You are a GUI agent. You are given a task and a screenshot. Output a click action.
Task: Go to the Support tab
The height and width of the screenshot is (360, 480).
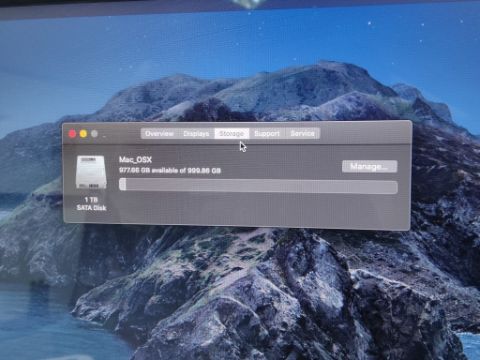point(267,134)
